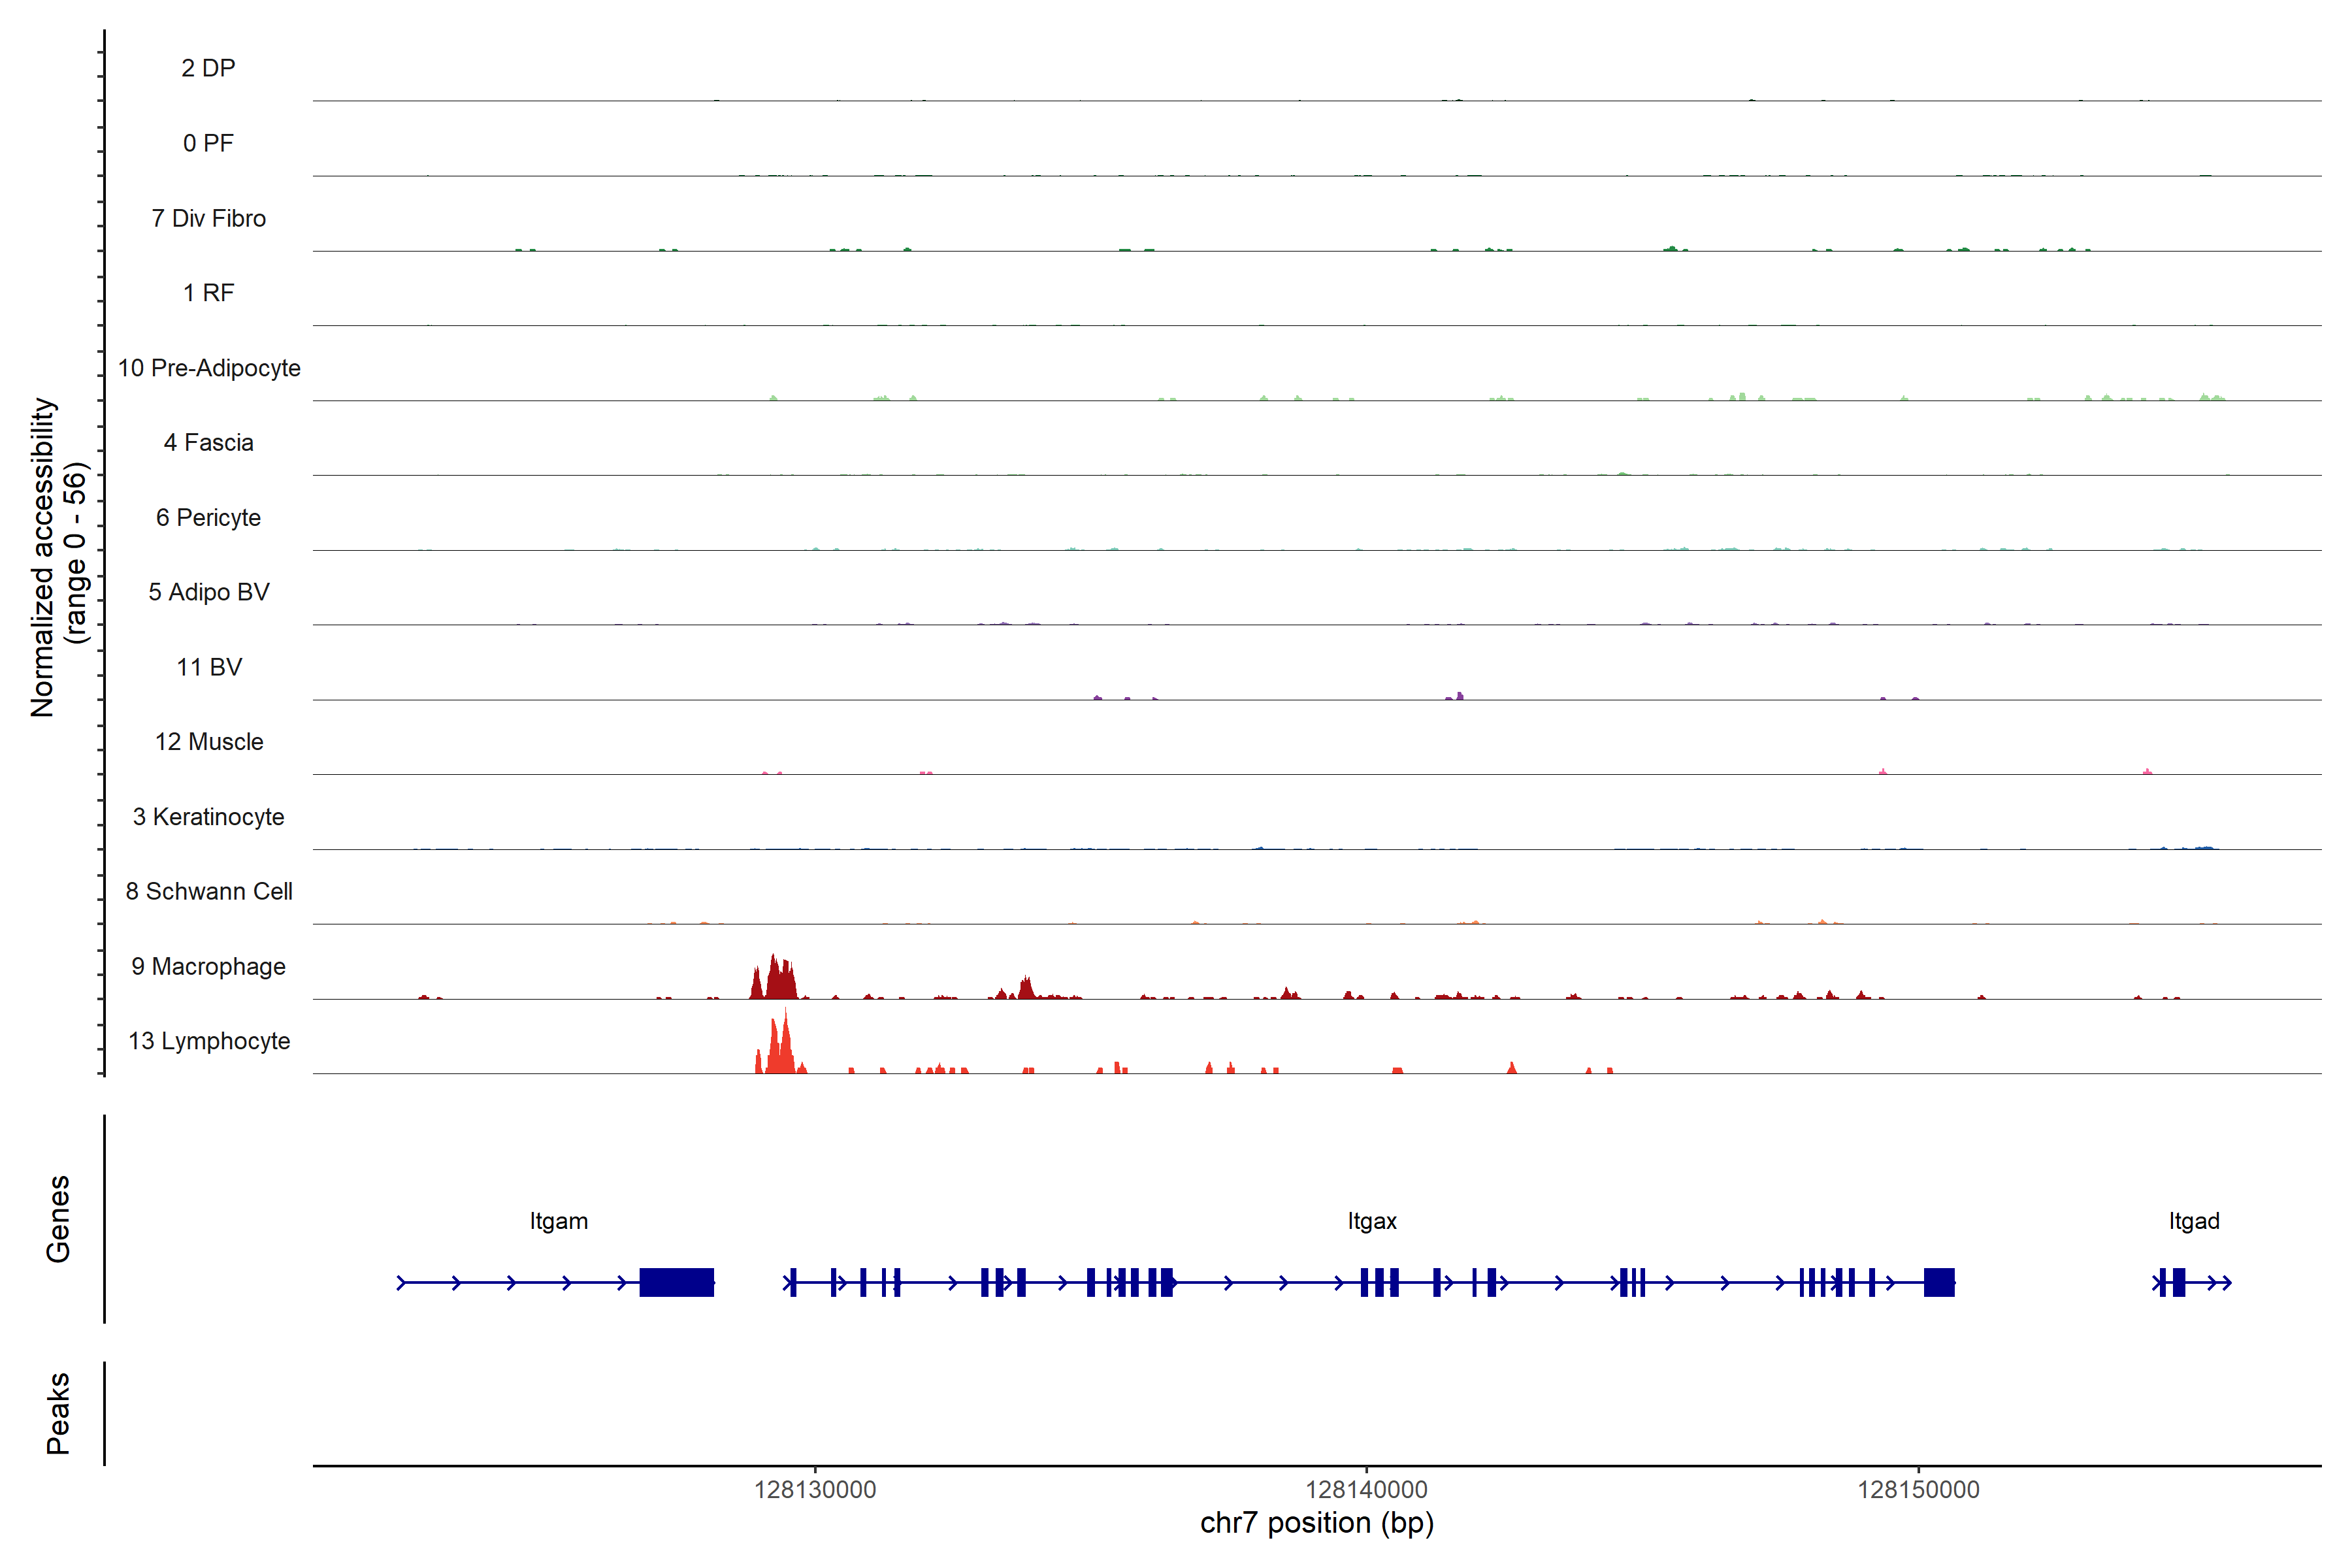2352x1568 pixels.
Task: Select the Itgax gene label
Action: coord(1371,1221)
